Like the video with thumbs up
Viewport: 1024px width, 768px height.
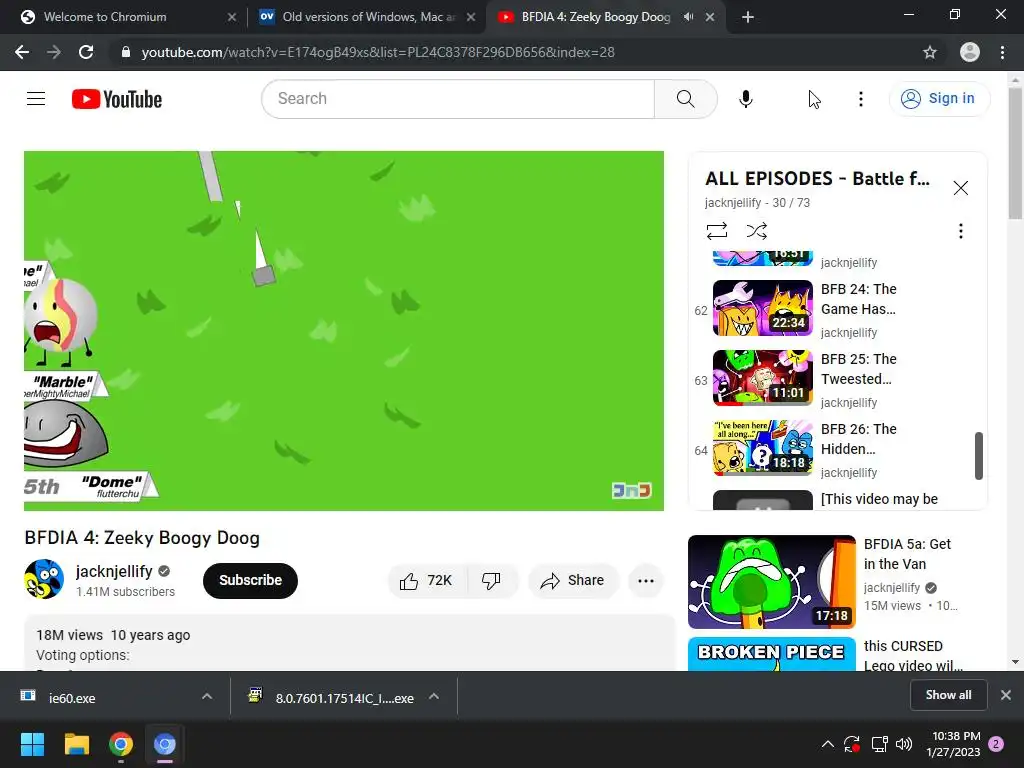click(x=428, y=581)
